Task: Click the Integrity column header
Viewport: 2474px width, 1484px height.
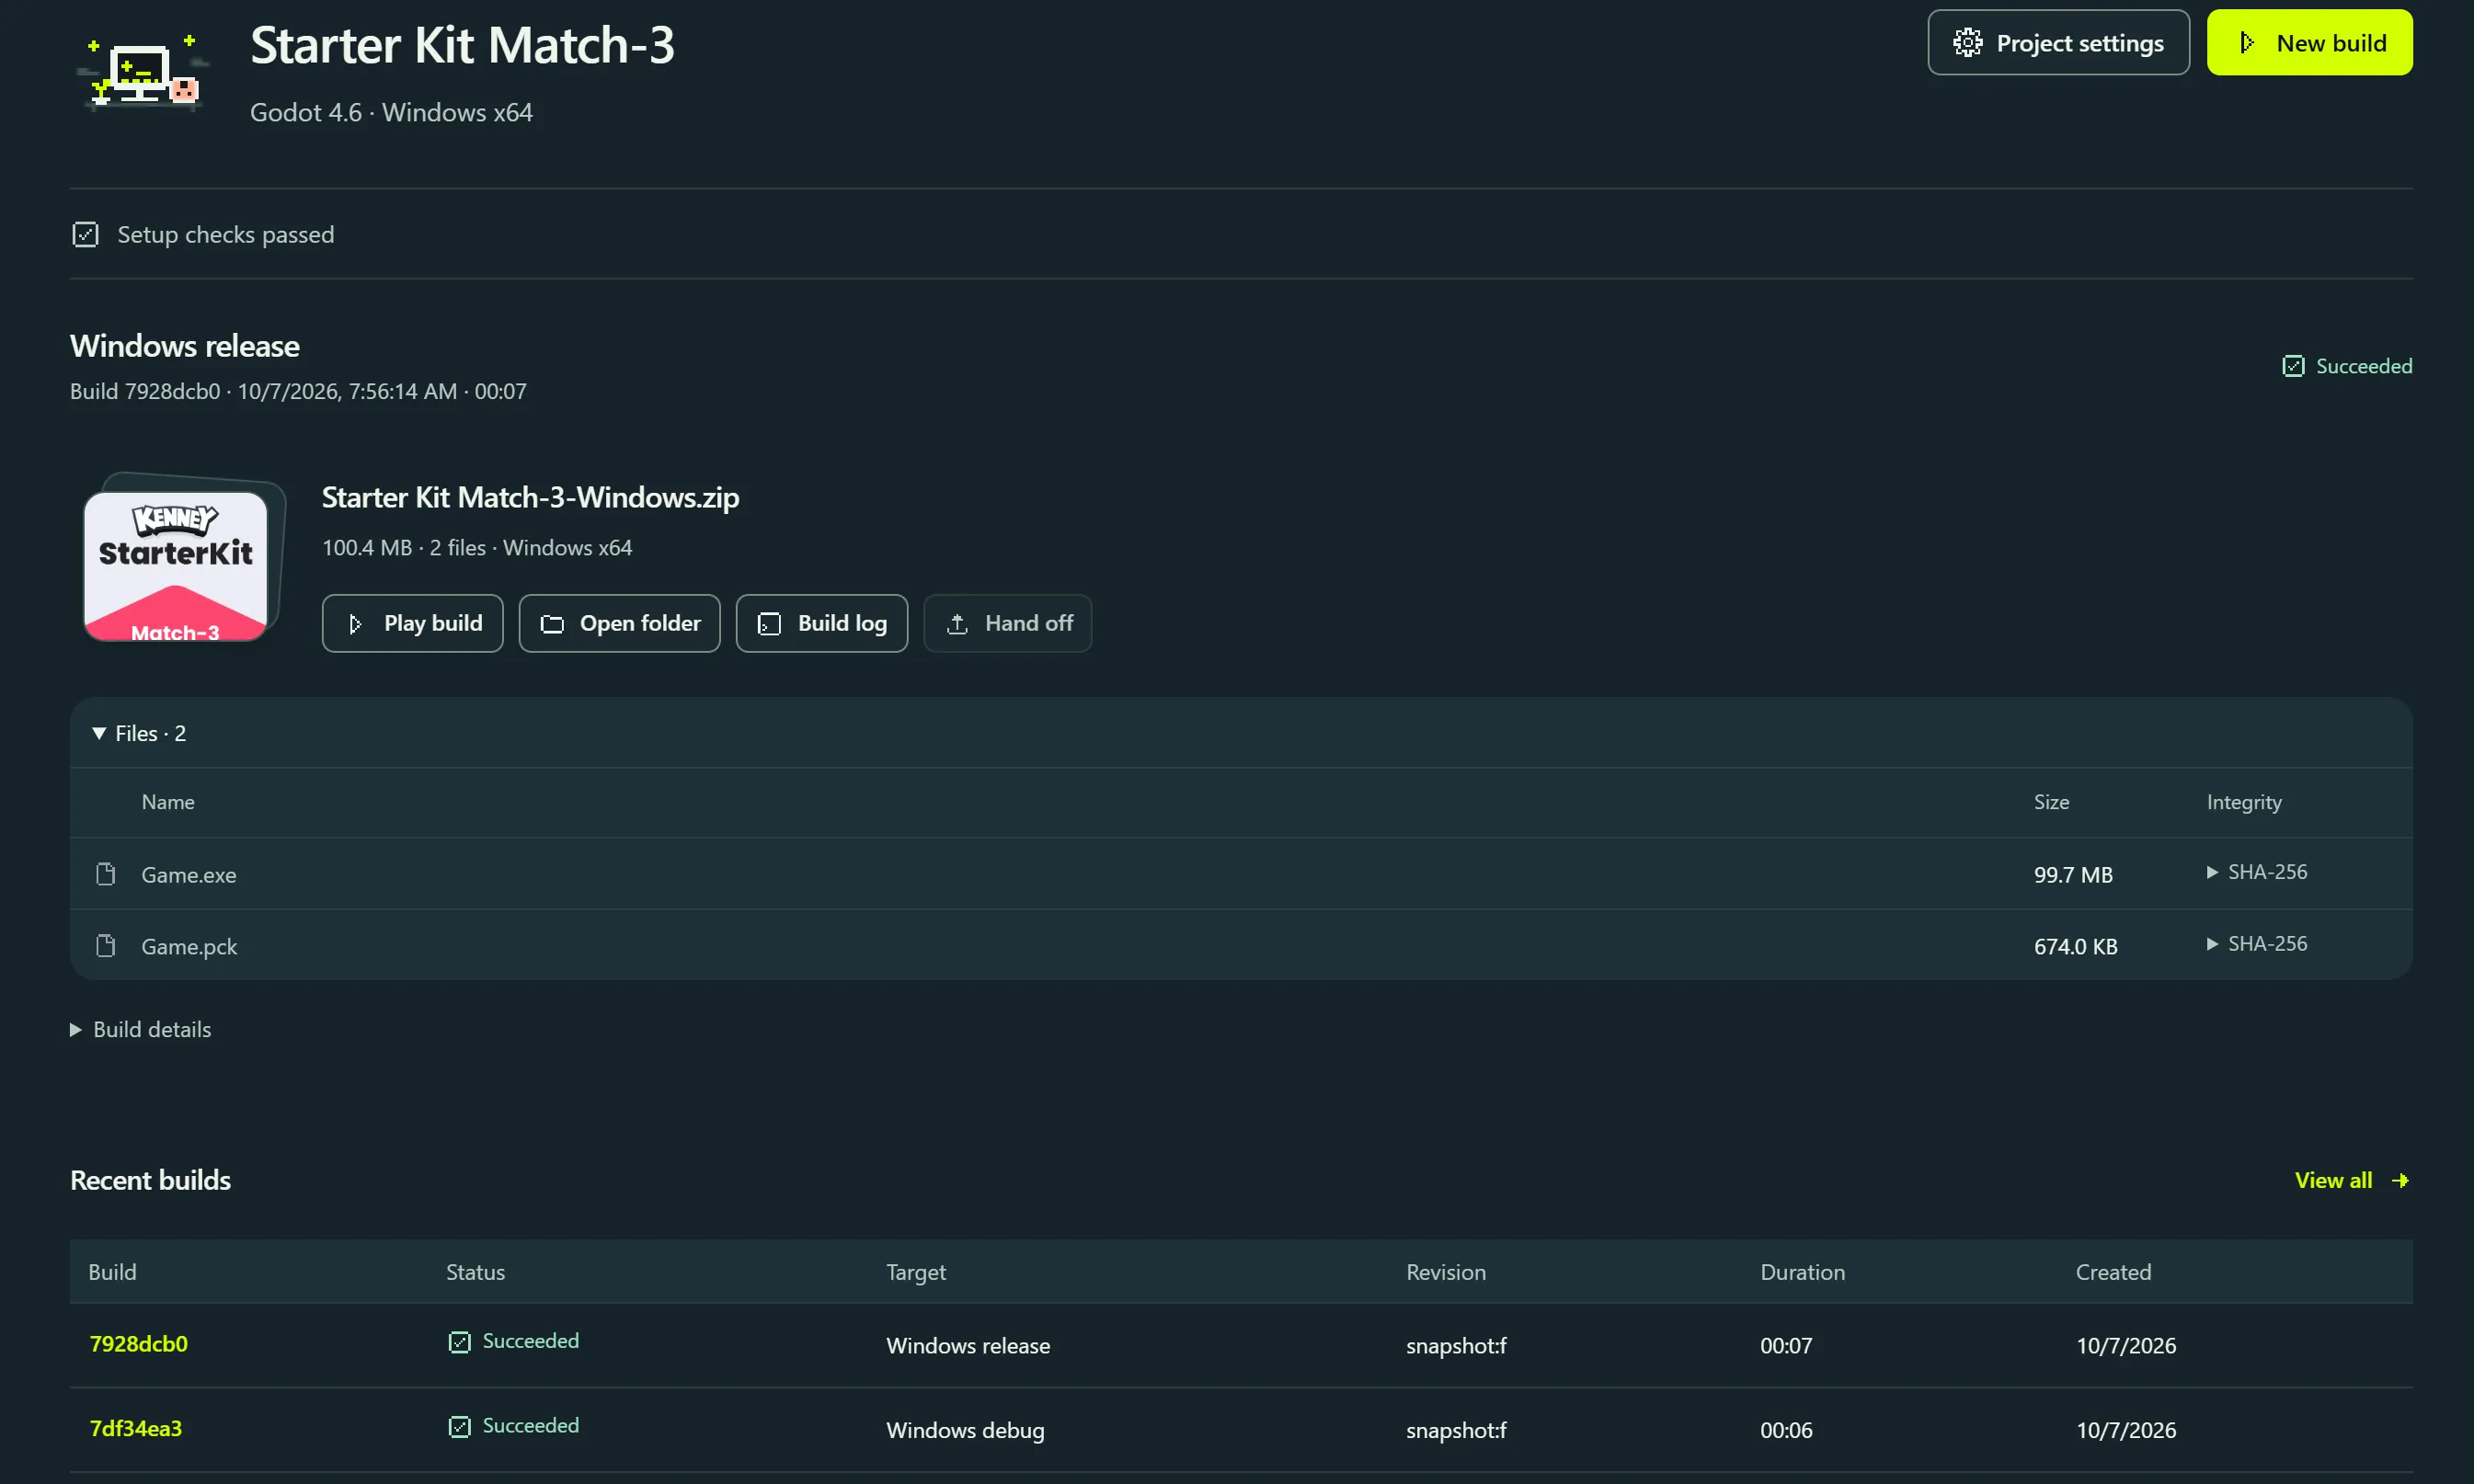Action: click(2244, 802)
